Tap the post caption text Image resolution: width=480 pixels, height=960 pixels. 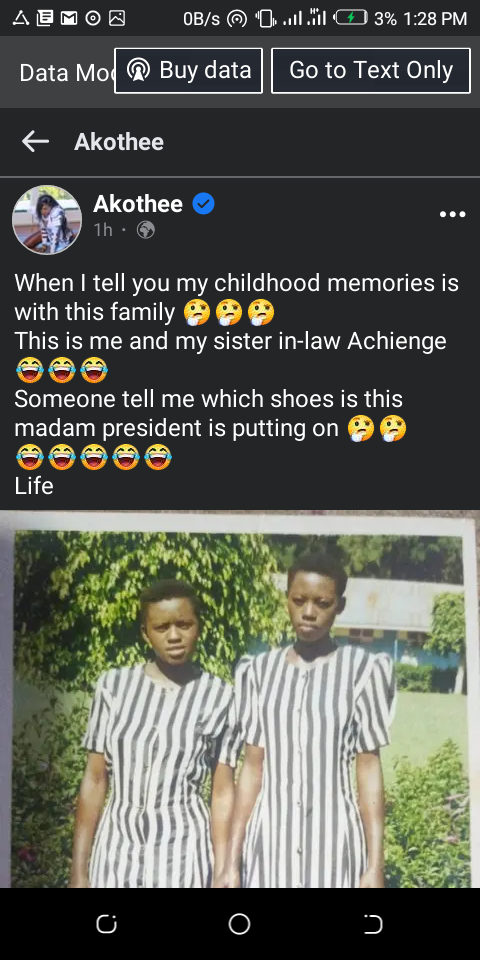(237, 384)
